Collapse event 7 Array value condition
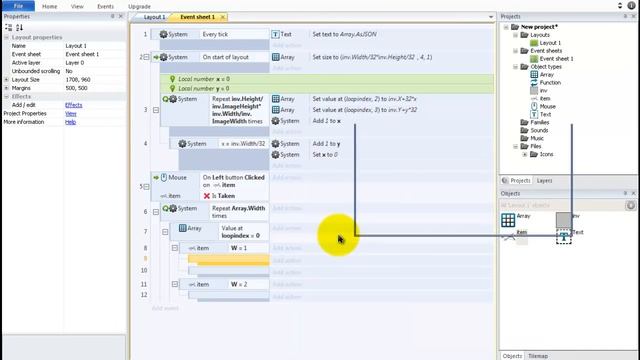The width and height of the screenshot is (640, 360). click(x=165, y=232)
